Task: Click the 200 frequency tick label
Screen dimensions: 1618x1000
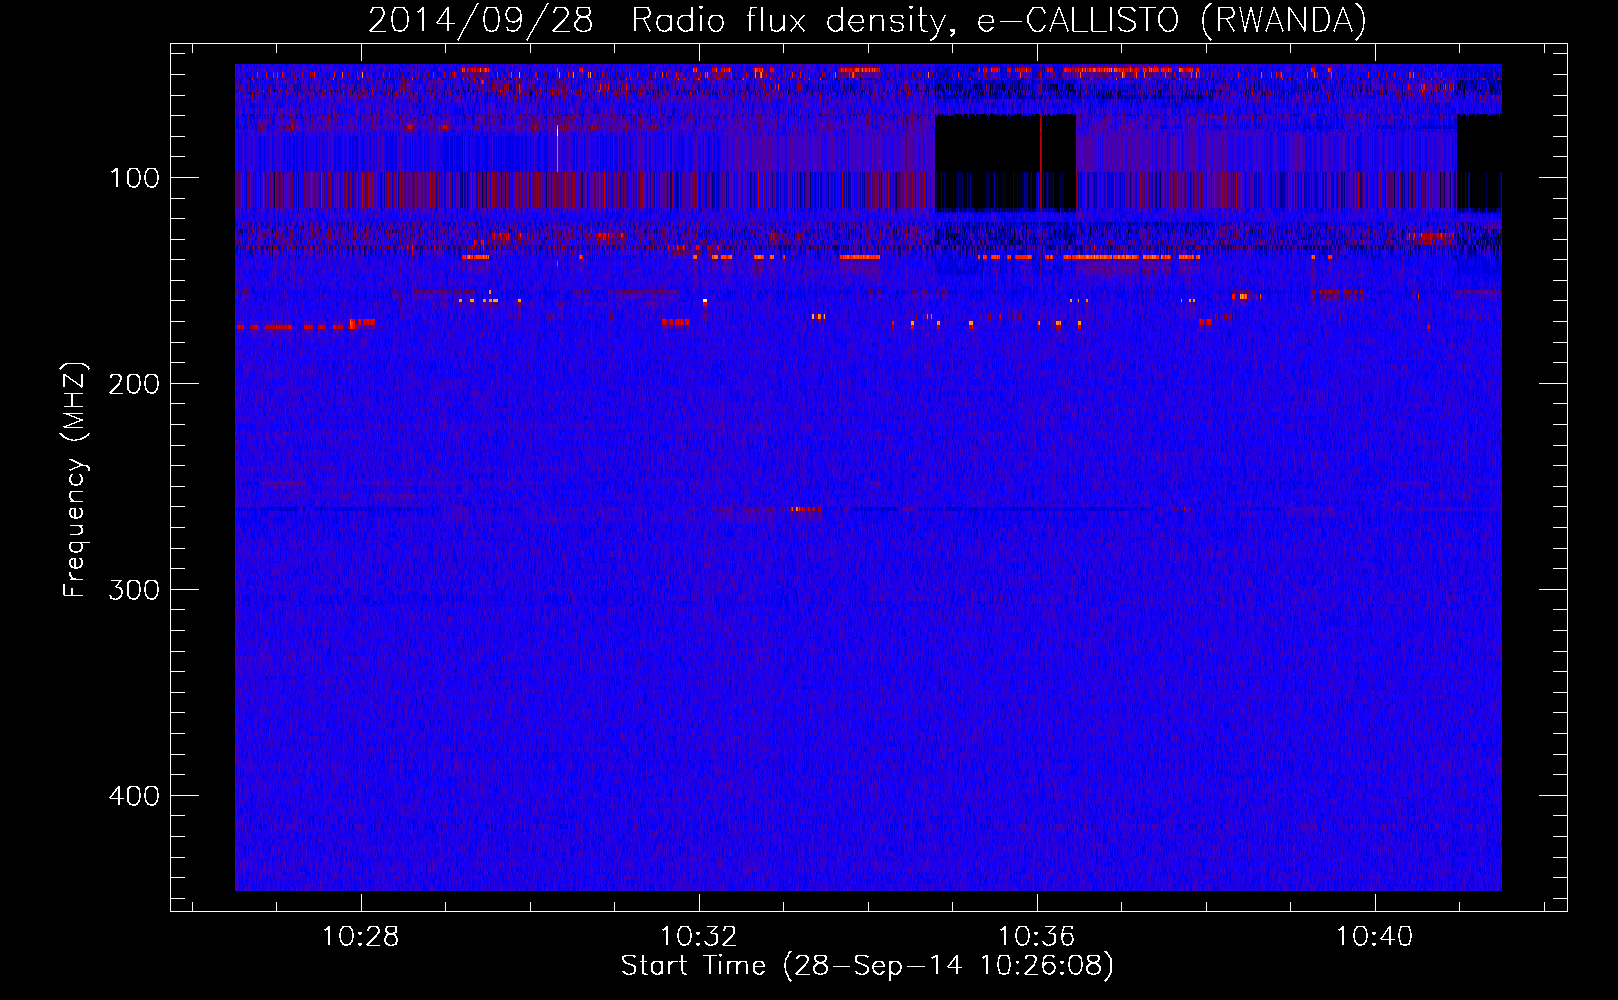Action: click(x=134, y=384)
